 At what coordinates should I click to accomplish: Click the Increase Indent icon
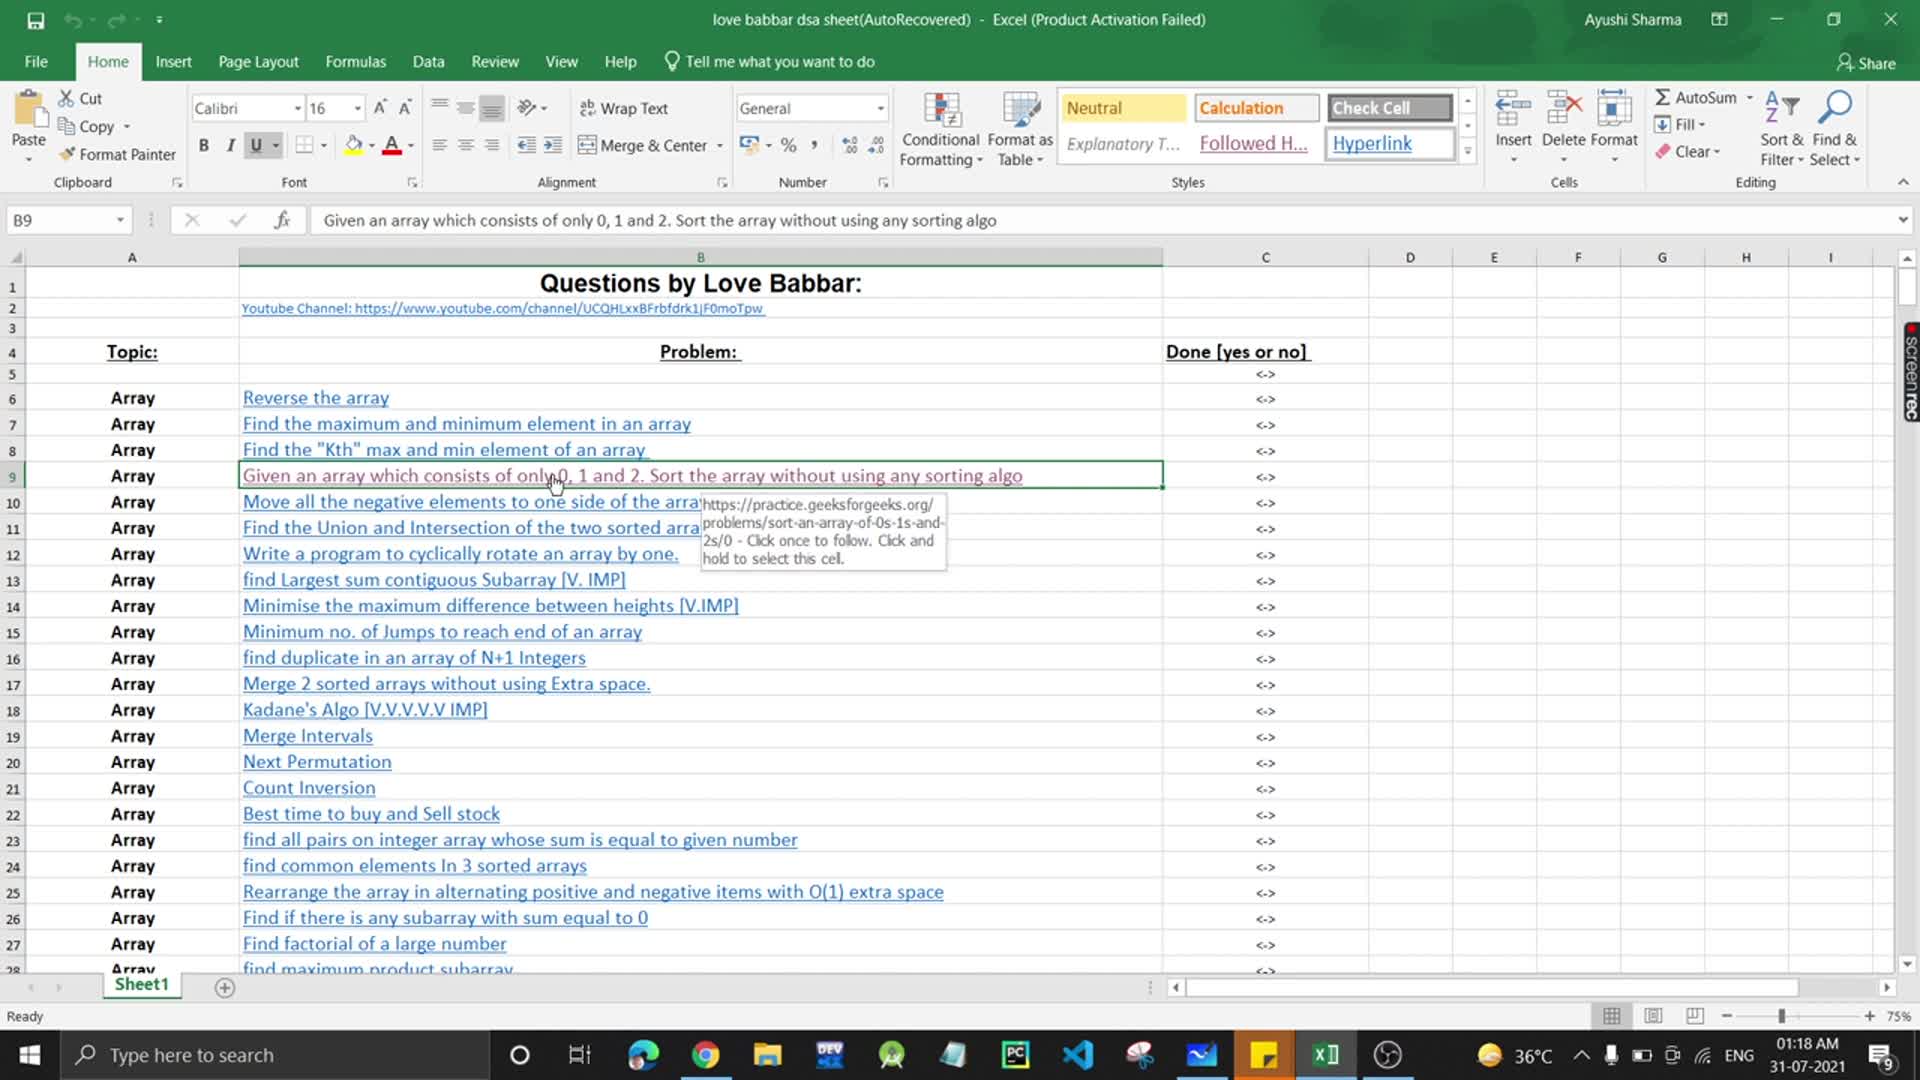pyautogui.click(x=552, y=145)
